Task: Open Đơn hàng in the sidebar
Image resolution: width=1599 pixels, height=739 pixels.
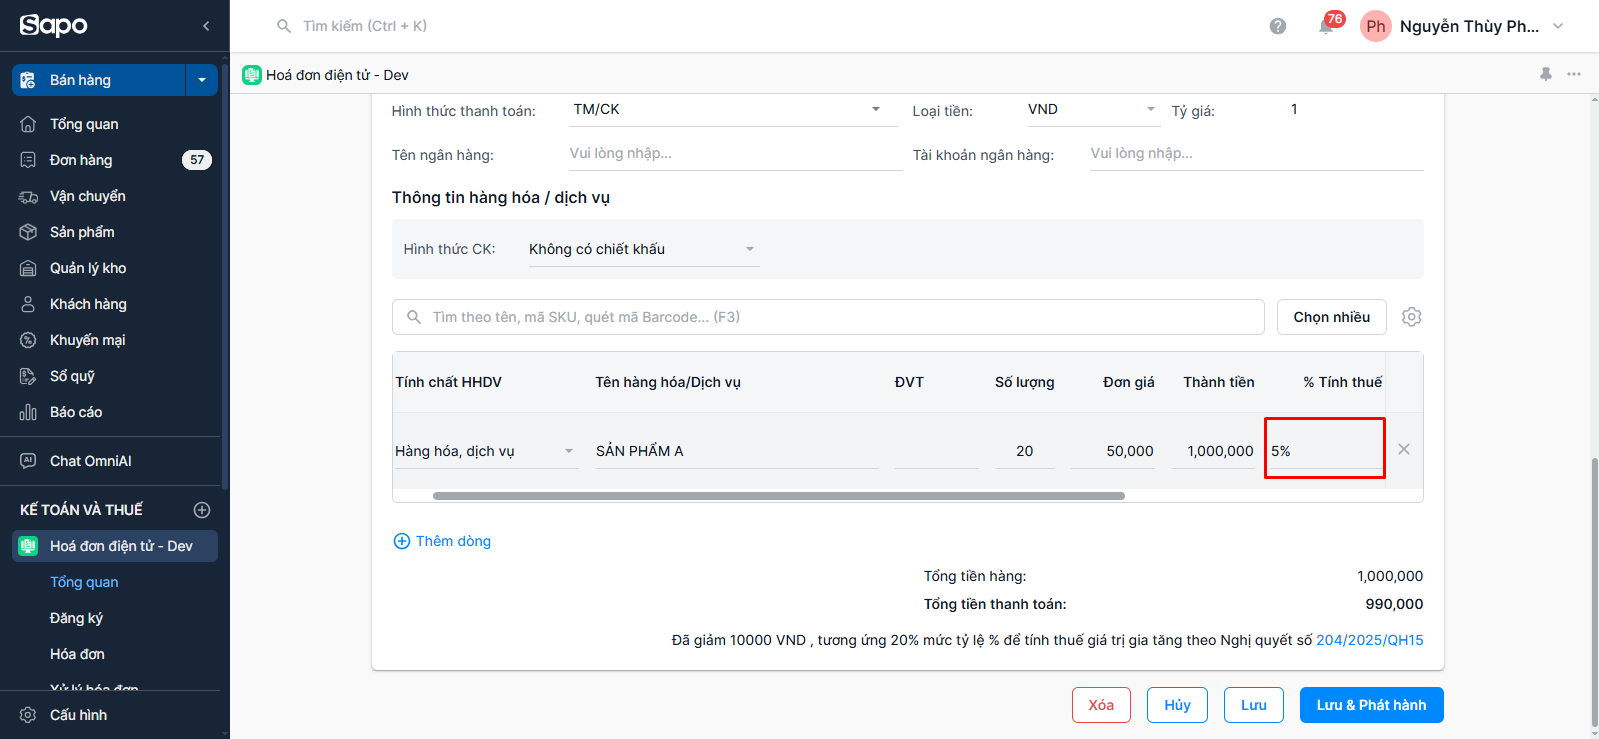Action: tap(81, 160)
